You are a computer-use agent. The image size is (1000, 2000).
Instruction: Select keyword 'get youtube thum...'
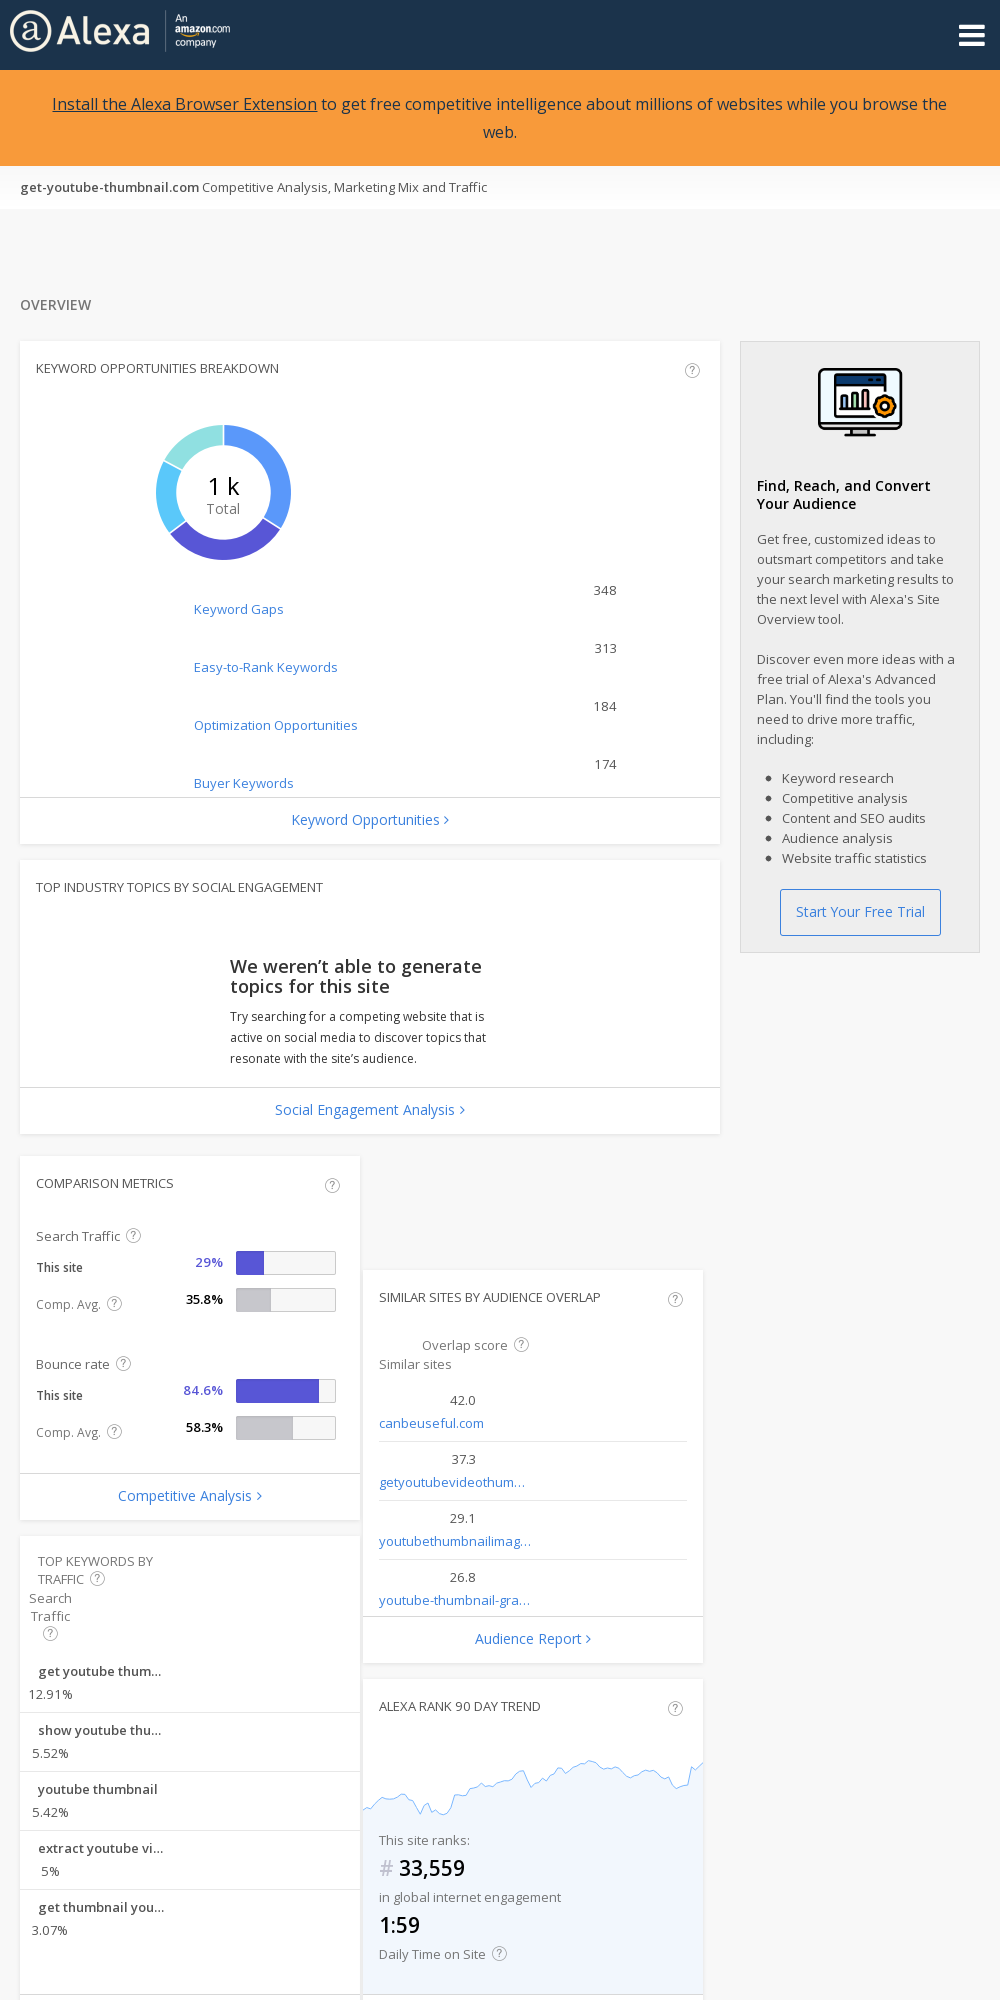tap(100, 1671)
